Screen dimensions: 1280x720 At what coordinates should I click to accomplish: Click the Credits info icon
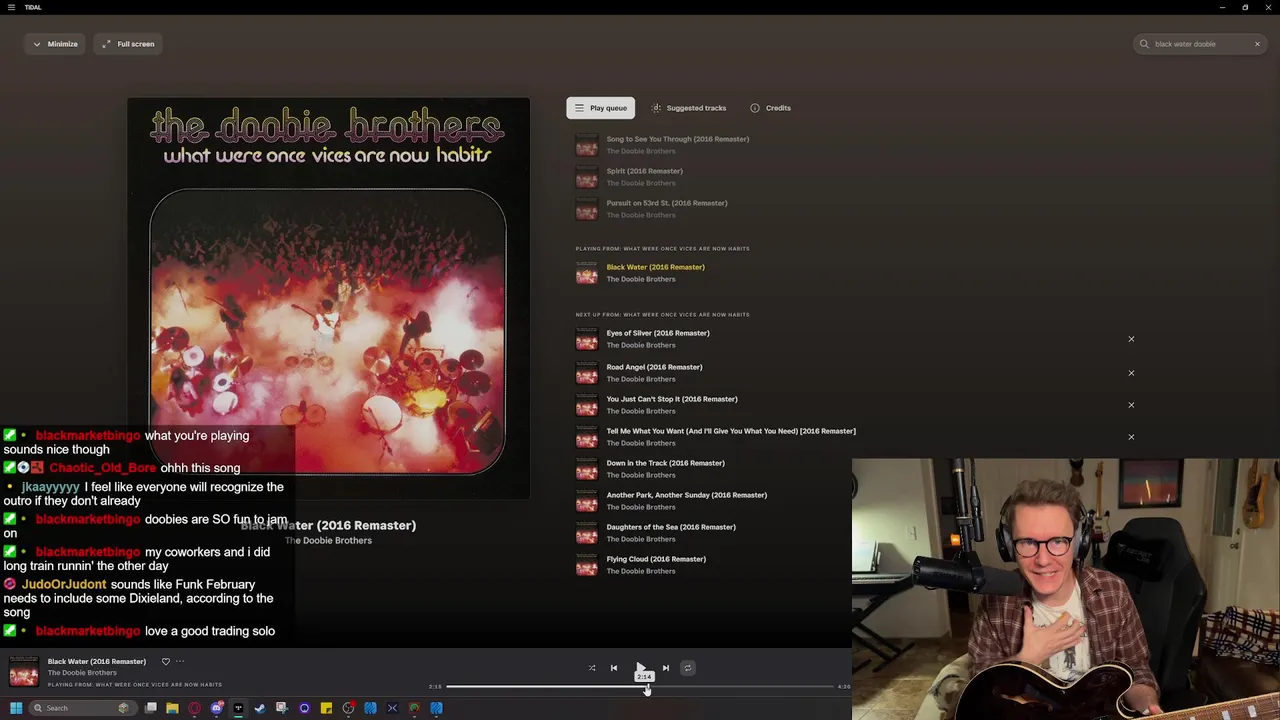click(755, 108)
